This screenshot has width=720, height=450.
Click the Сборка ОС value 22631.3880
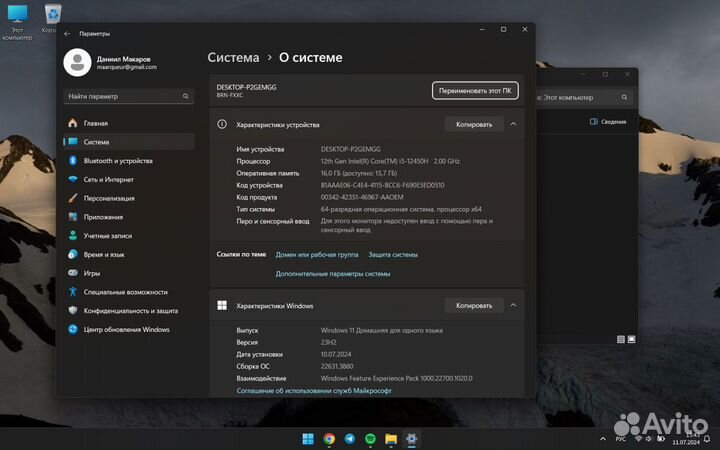point(337,366)
